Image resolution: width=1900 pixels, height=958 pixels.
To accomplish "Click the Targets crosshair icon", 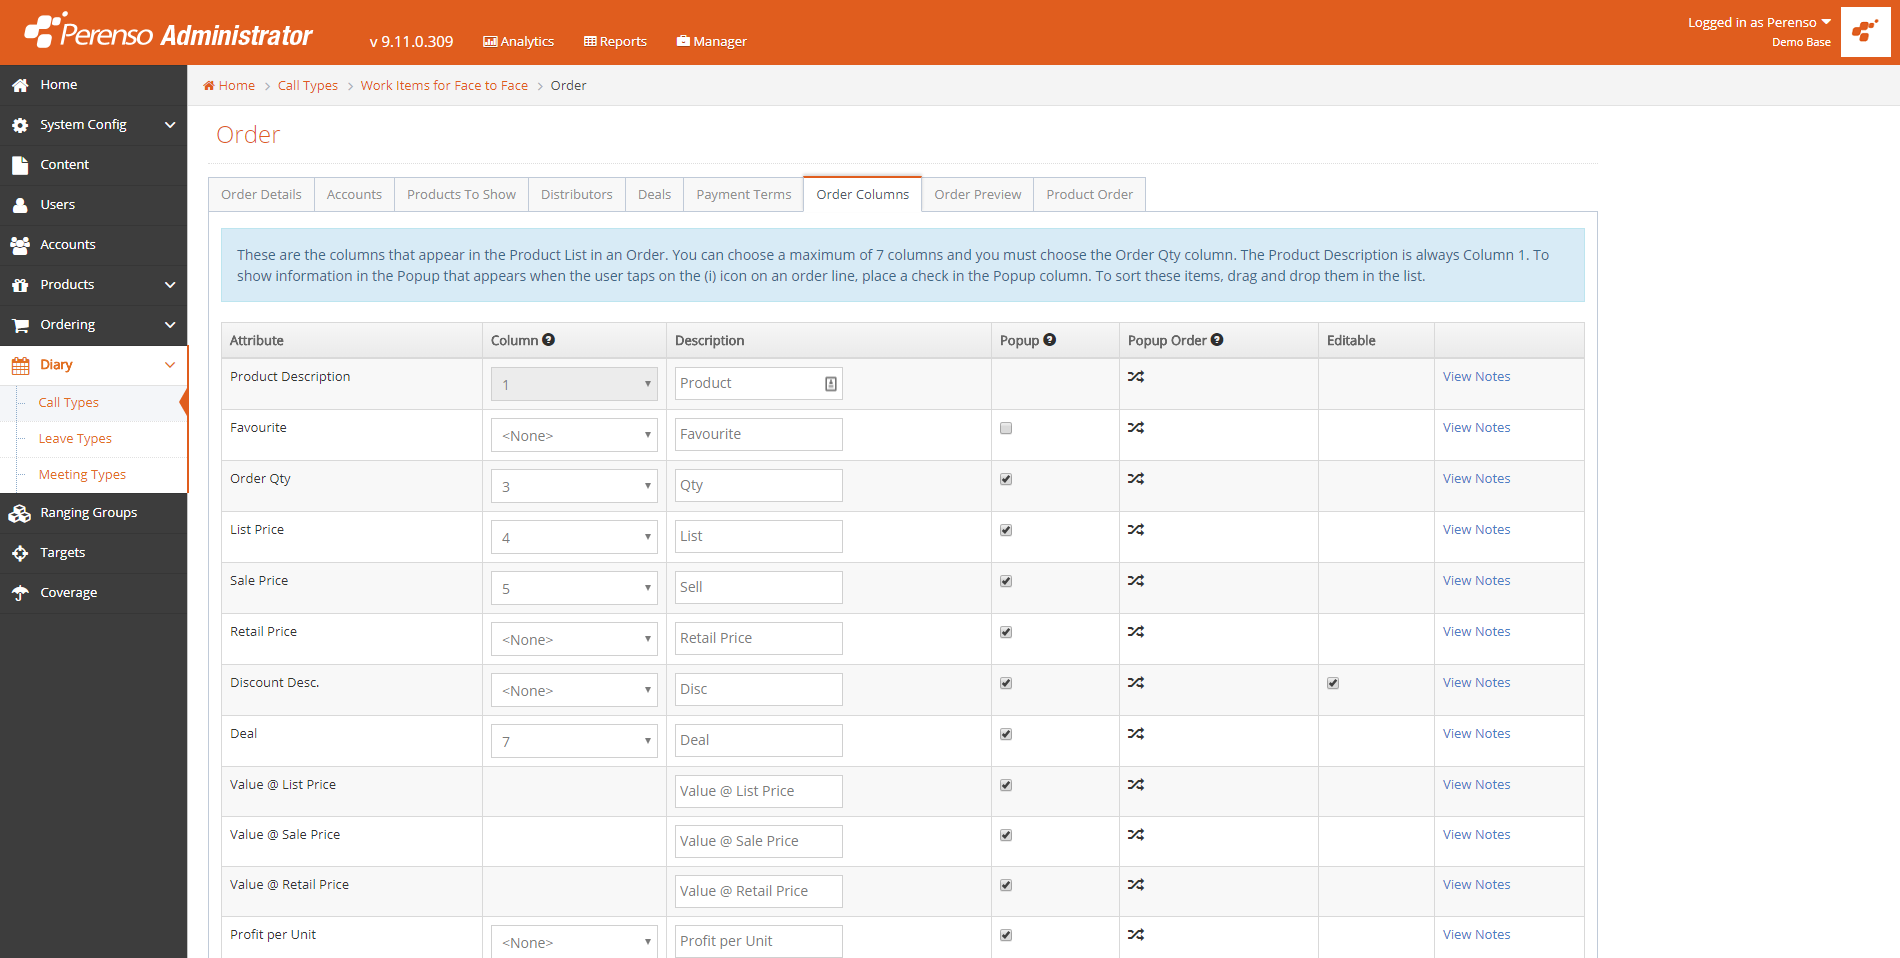I will click(20, 553).
